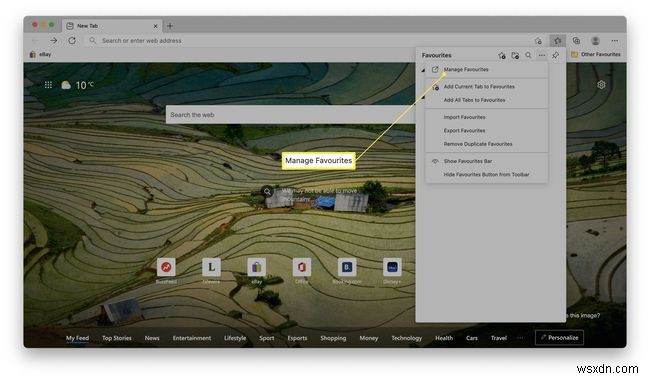Open the Shopping feed tab

333,338
